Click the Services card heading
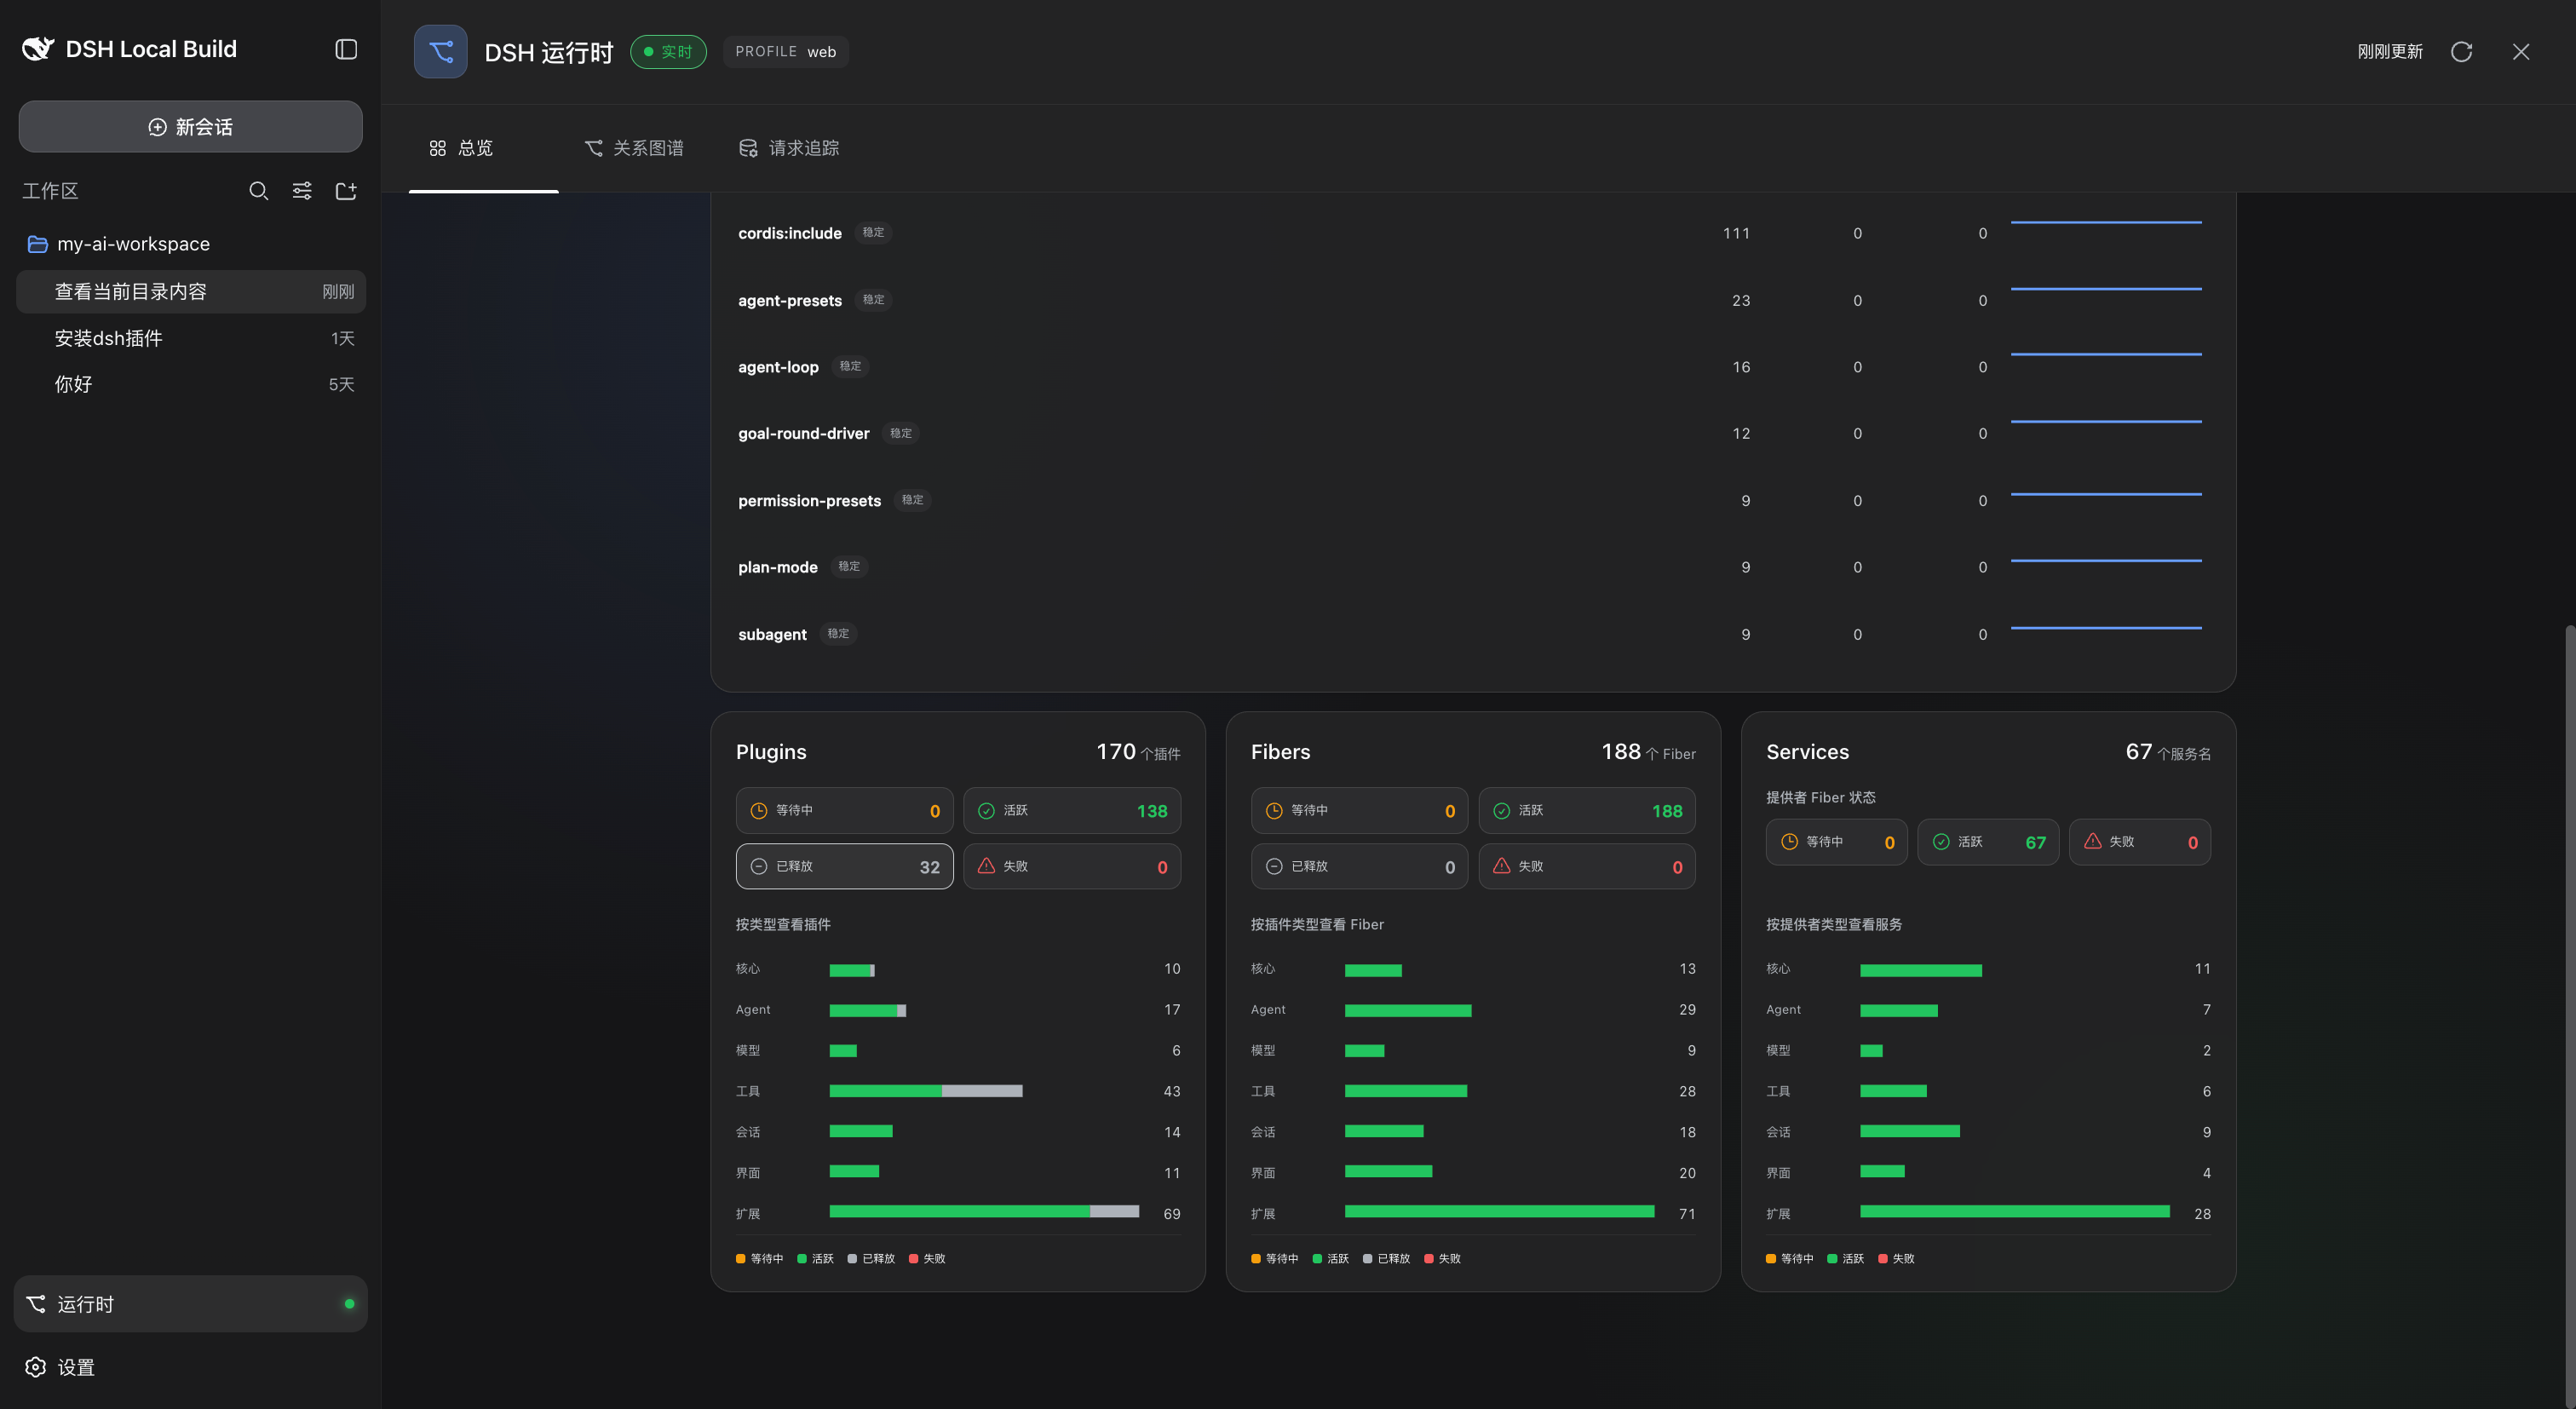Screen dimensions: 2576x1409 [x=1807, y=752]
